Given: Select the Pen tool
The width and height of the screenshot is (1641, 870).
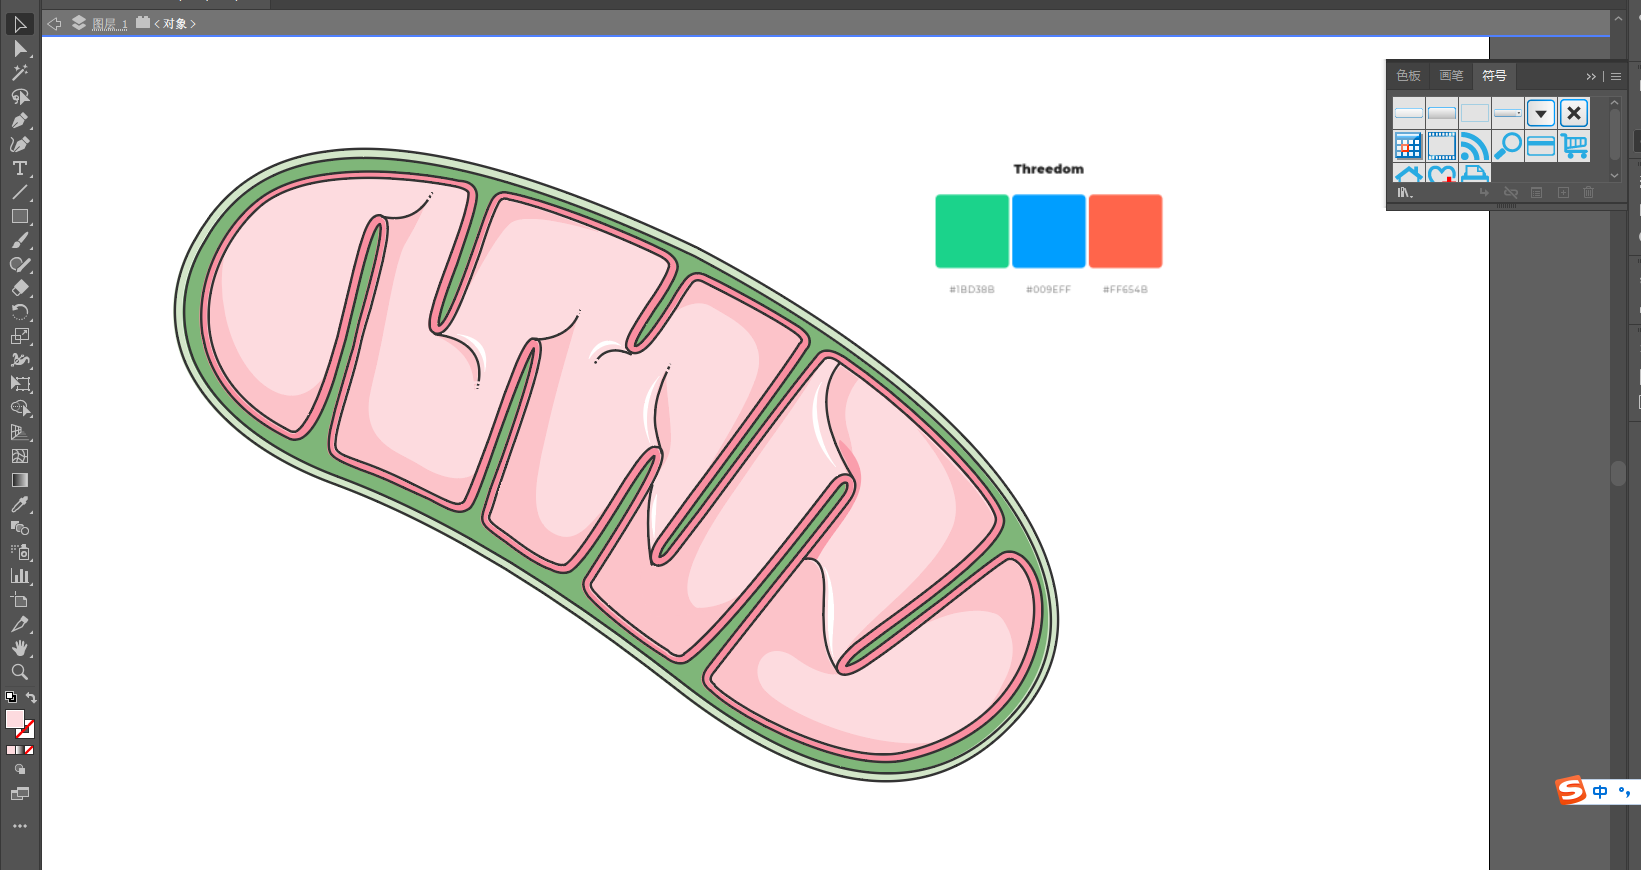Looking at the screenshot, I should tap(20, 120).
